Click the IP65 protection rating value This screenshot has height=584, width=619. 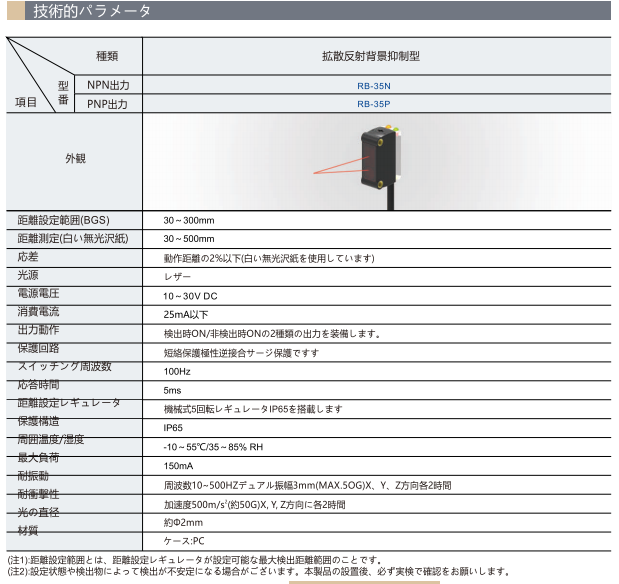click(x=174, y=428)
